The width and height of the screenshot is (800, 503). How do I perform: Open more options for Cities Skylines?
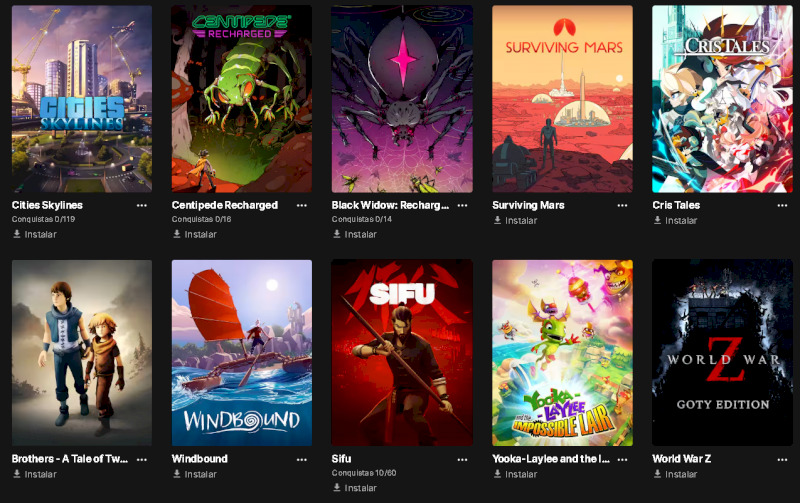pos(142,205)
